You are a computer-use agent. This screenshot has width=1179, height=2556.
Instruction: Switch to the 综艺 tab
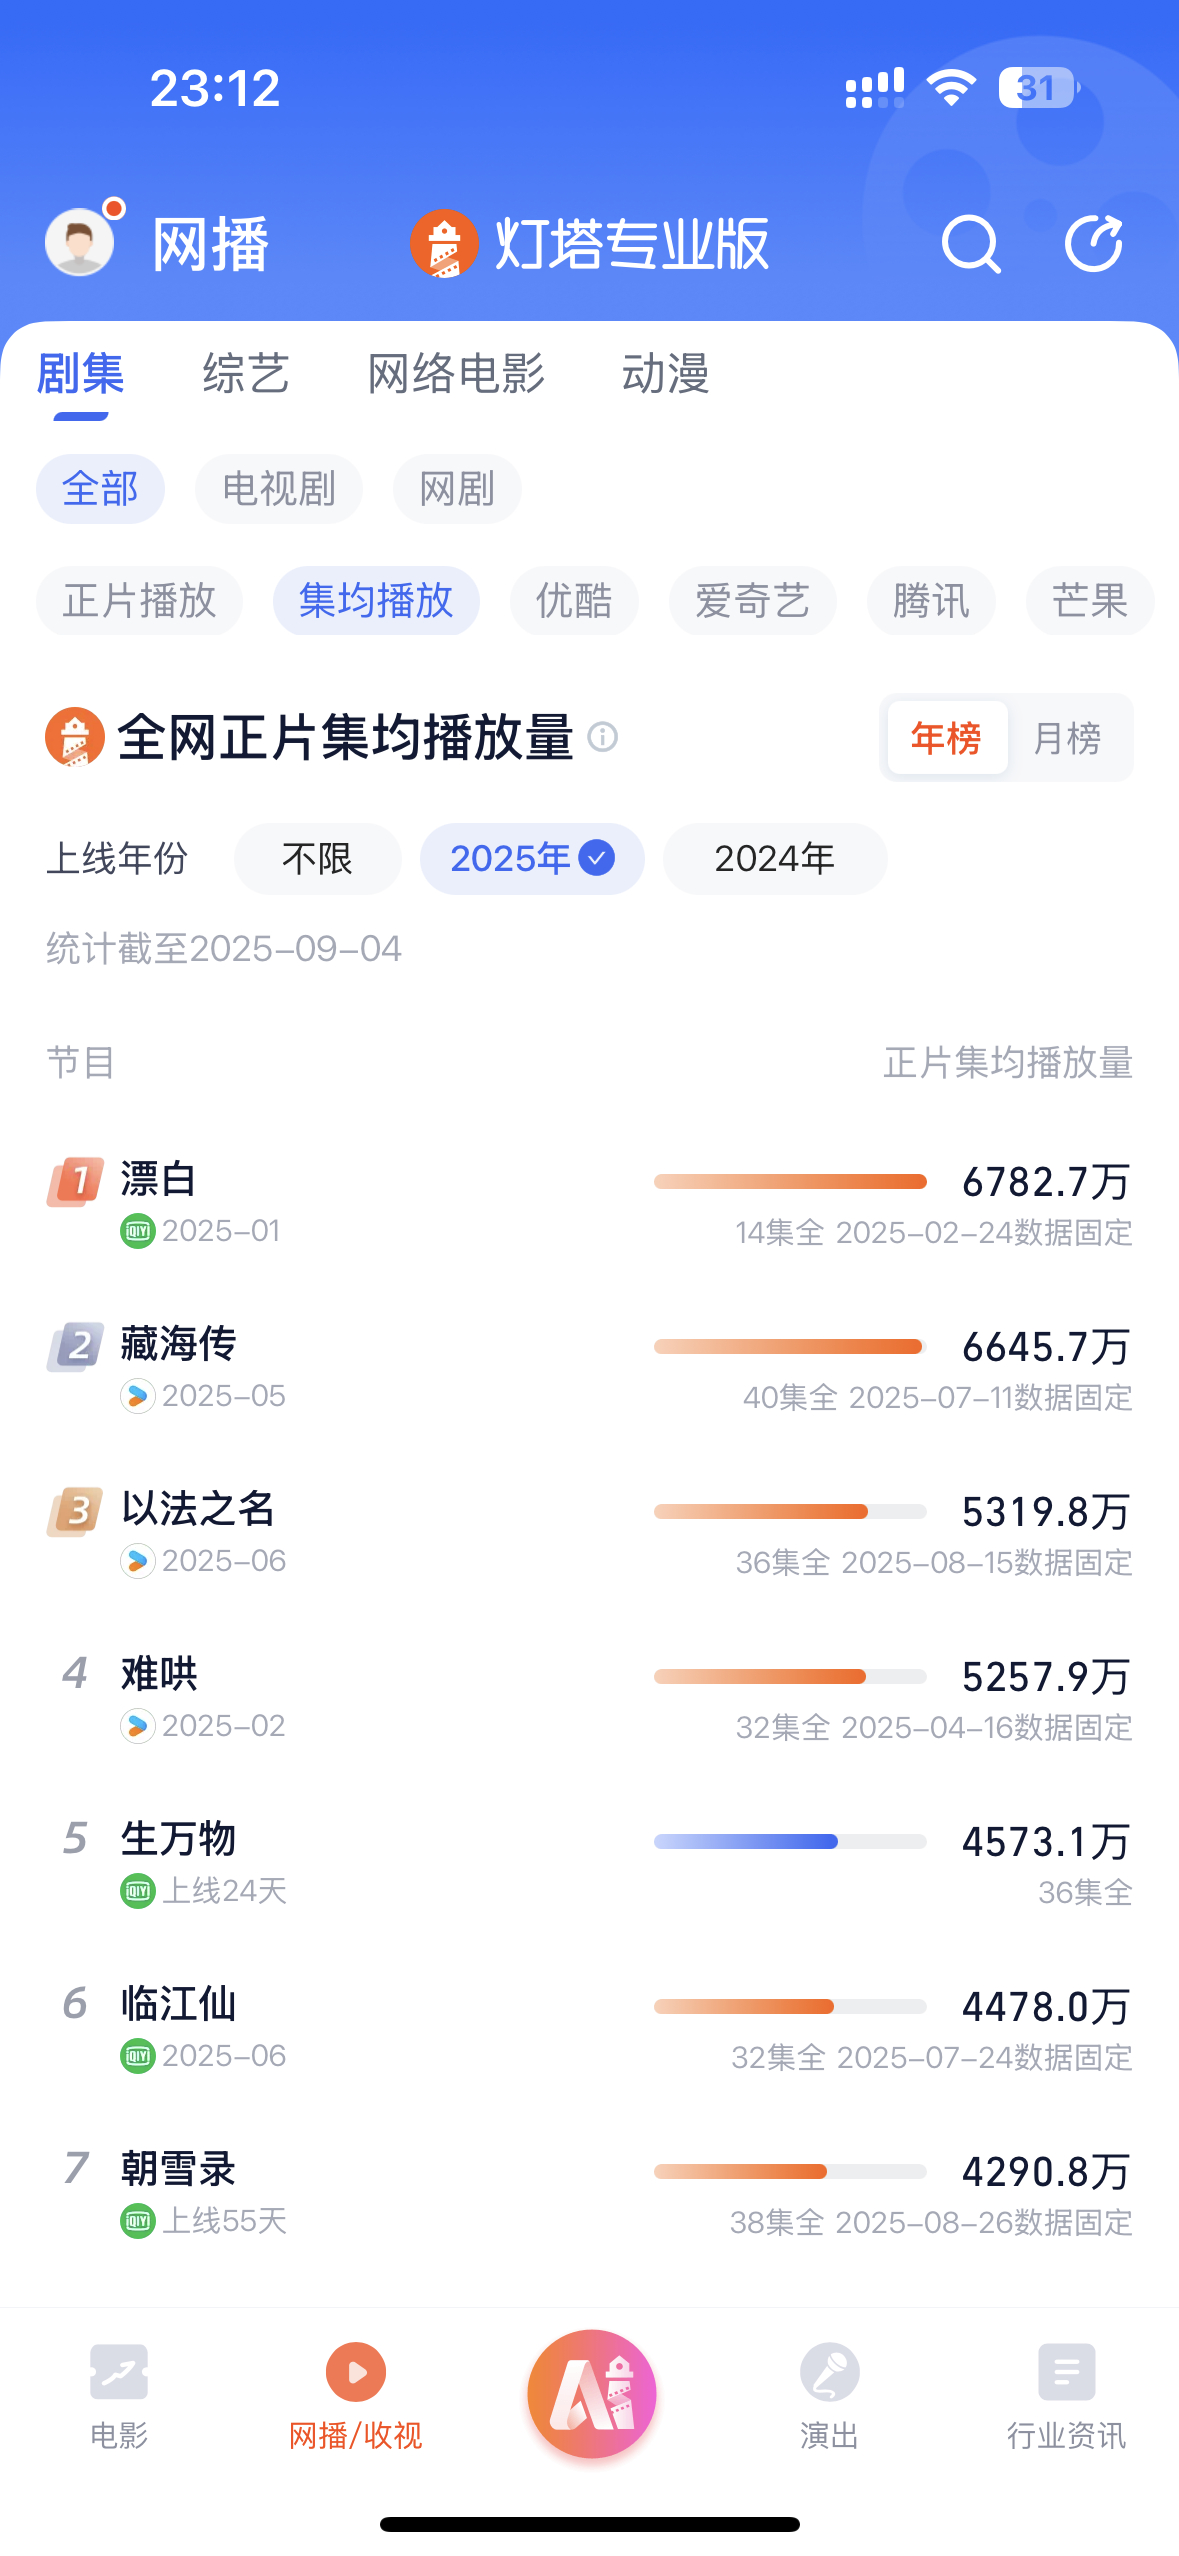[245, 374]
